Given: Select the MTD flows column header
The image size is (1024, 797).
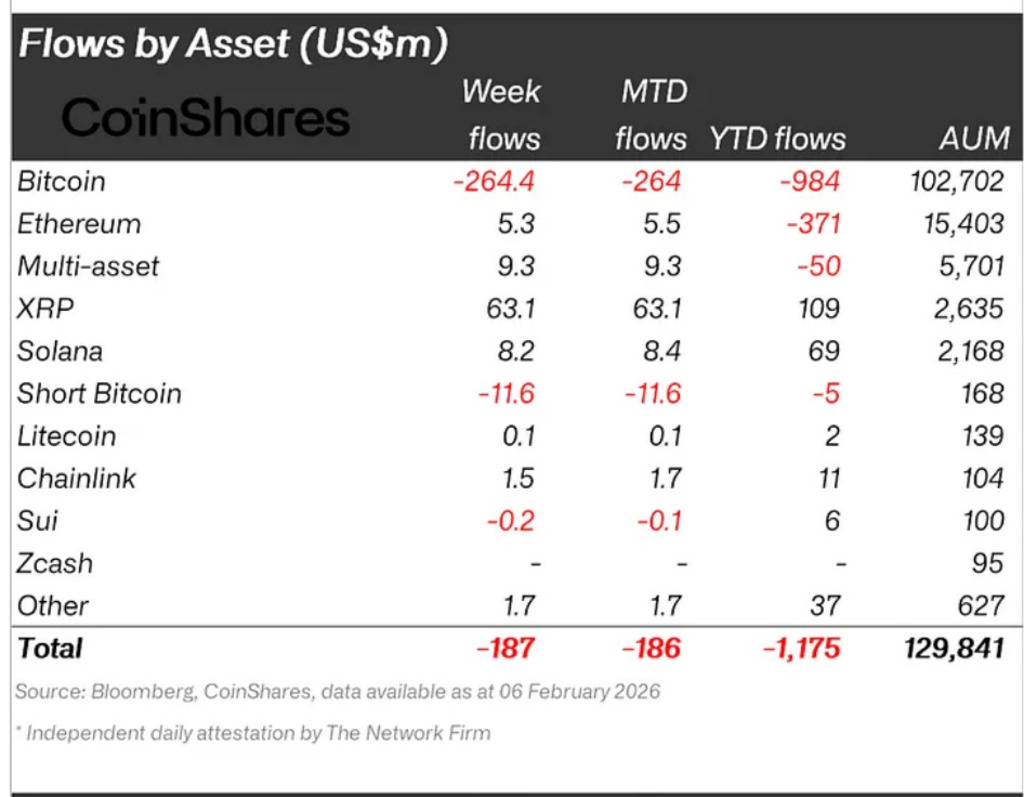Looking at the screenshot, I should click(x=652, y=114).
